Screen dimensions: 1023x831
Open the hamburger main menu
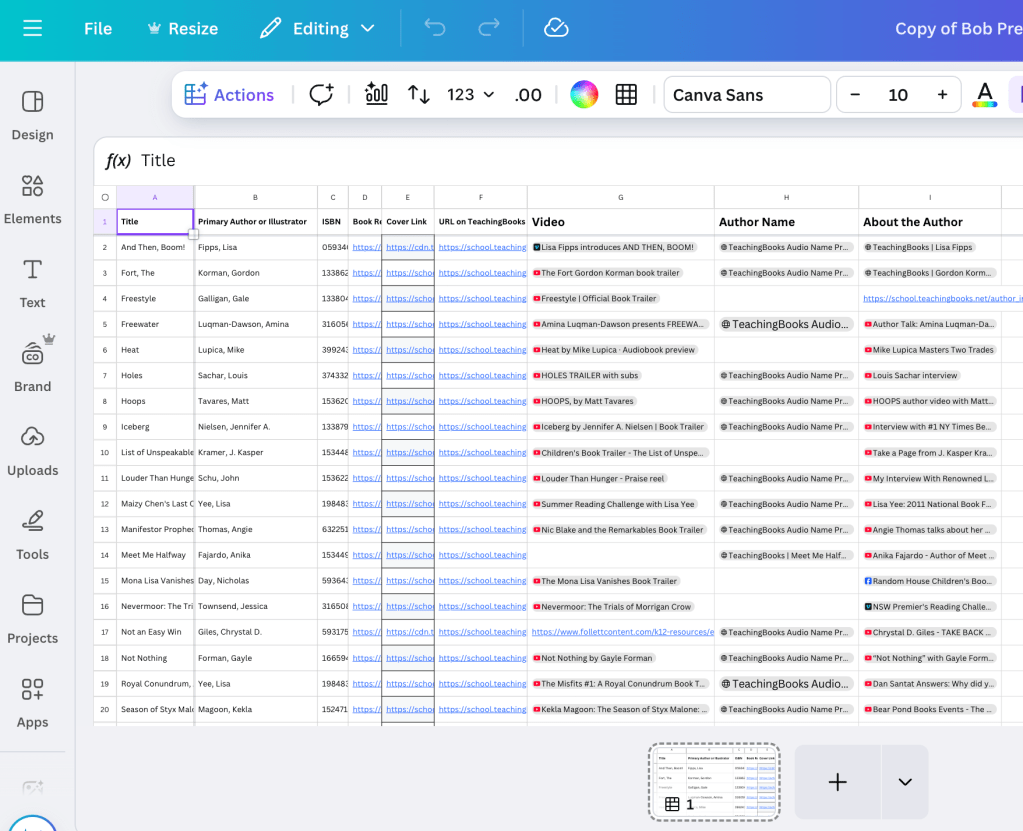click(x=32, y=28)
